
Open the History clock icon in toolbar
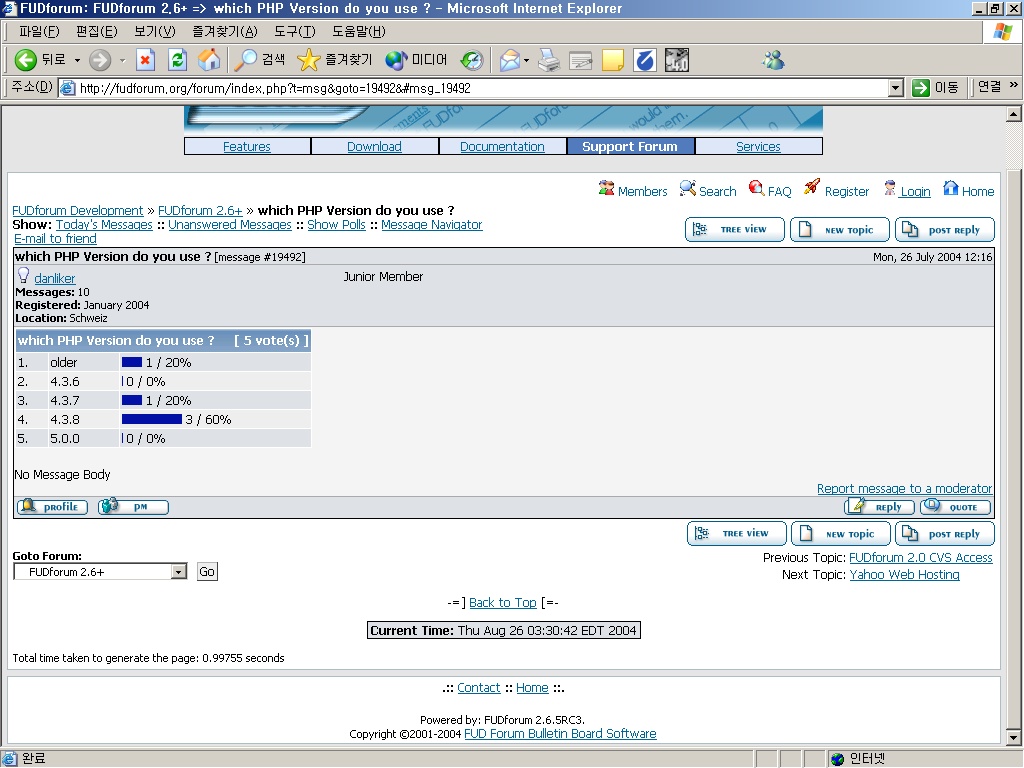click(x=472, y=60)
